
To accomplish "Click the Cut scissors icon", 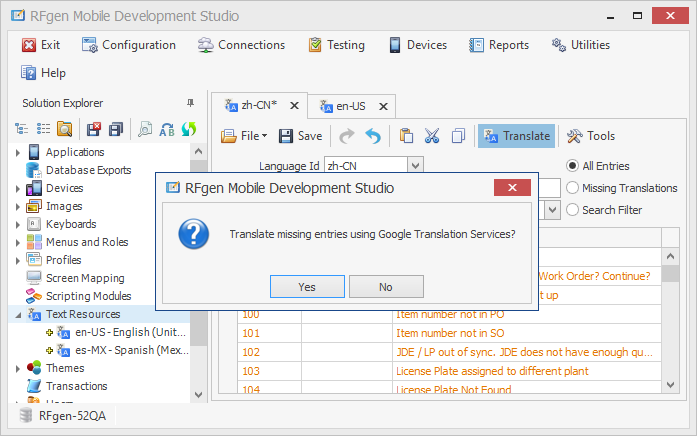I will pos(432,136).
